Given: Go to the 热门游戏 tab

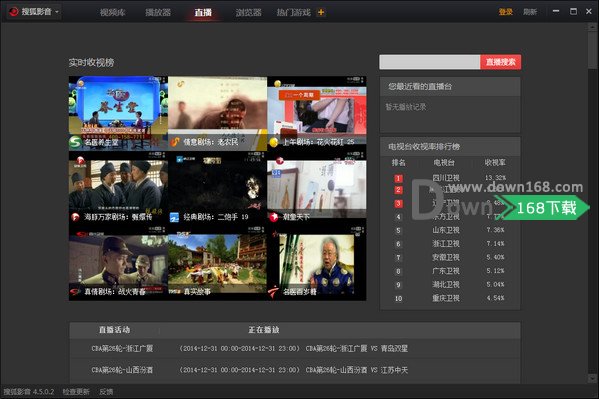Looking at the screenshot, I should (x=293, y=12).
